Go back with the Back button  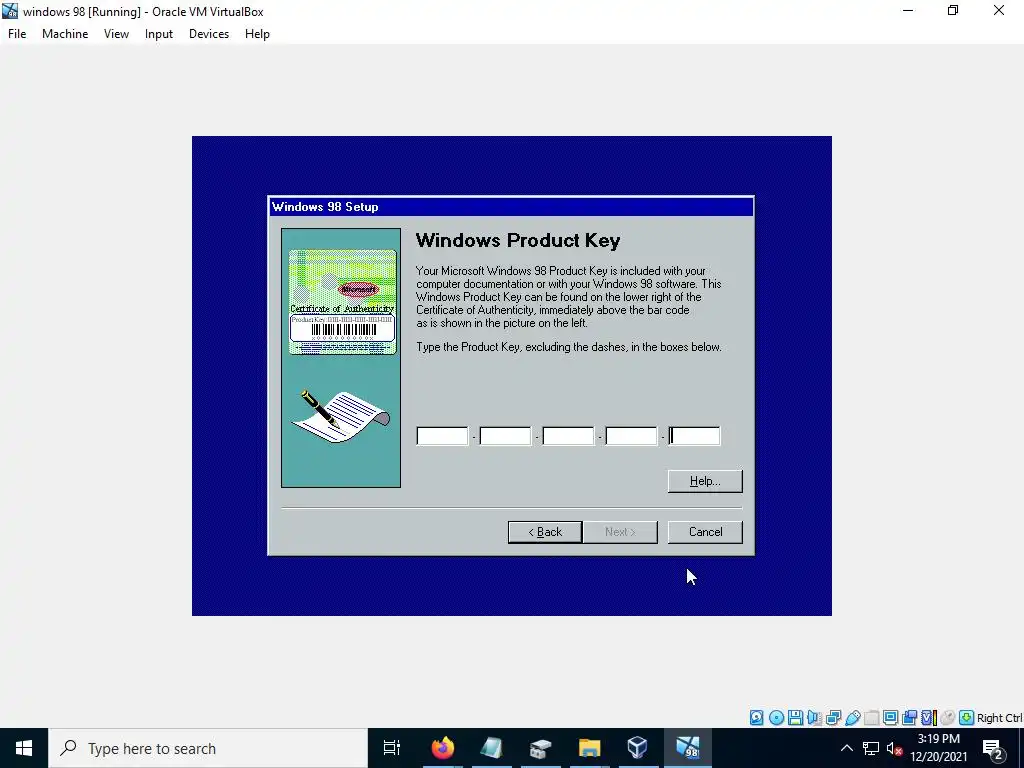tap(545, 532)
